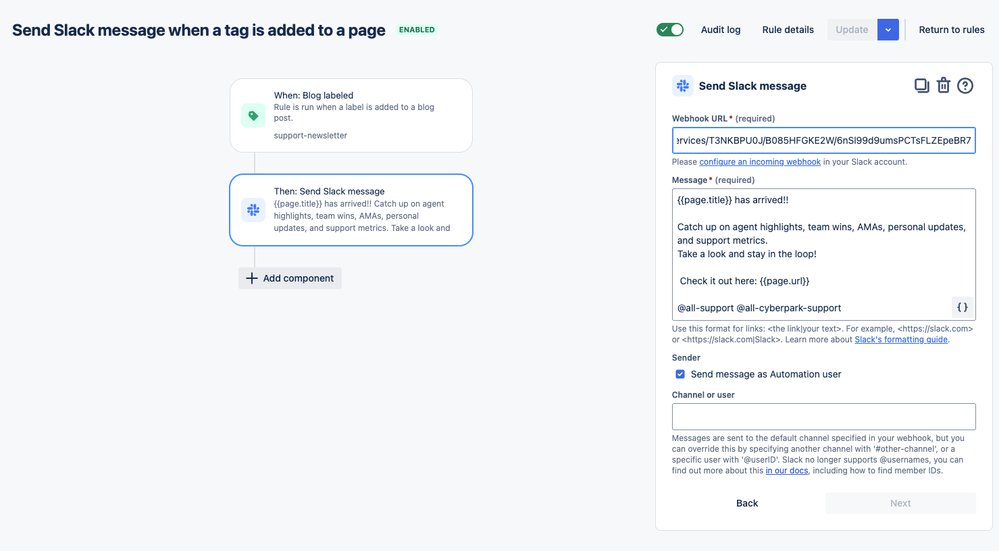The image size is (999, 551).
Task: Focus the Webhook URL field
Action: 823,140
